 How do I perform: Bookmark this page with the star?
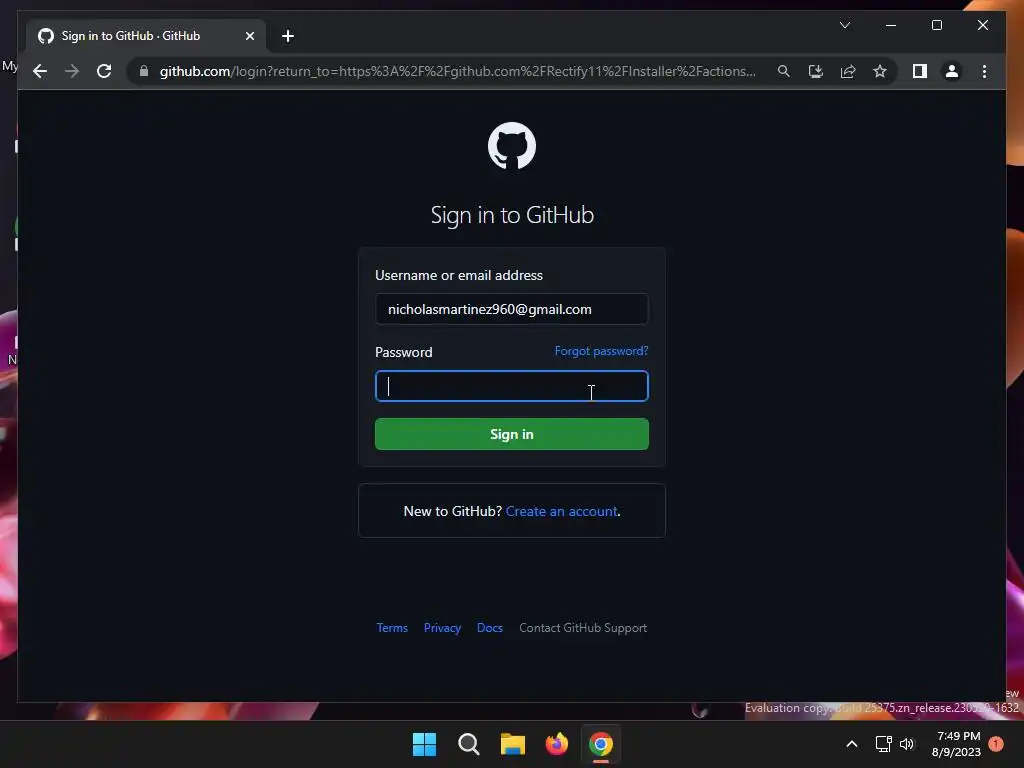(880, 71)
